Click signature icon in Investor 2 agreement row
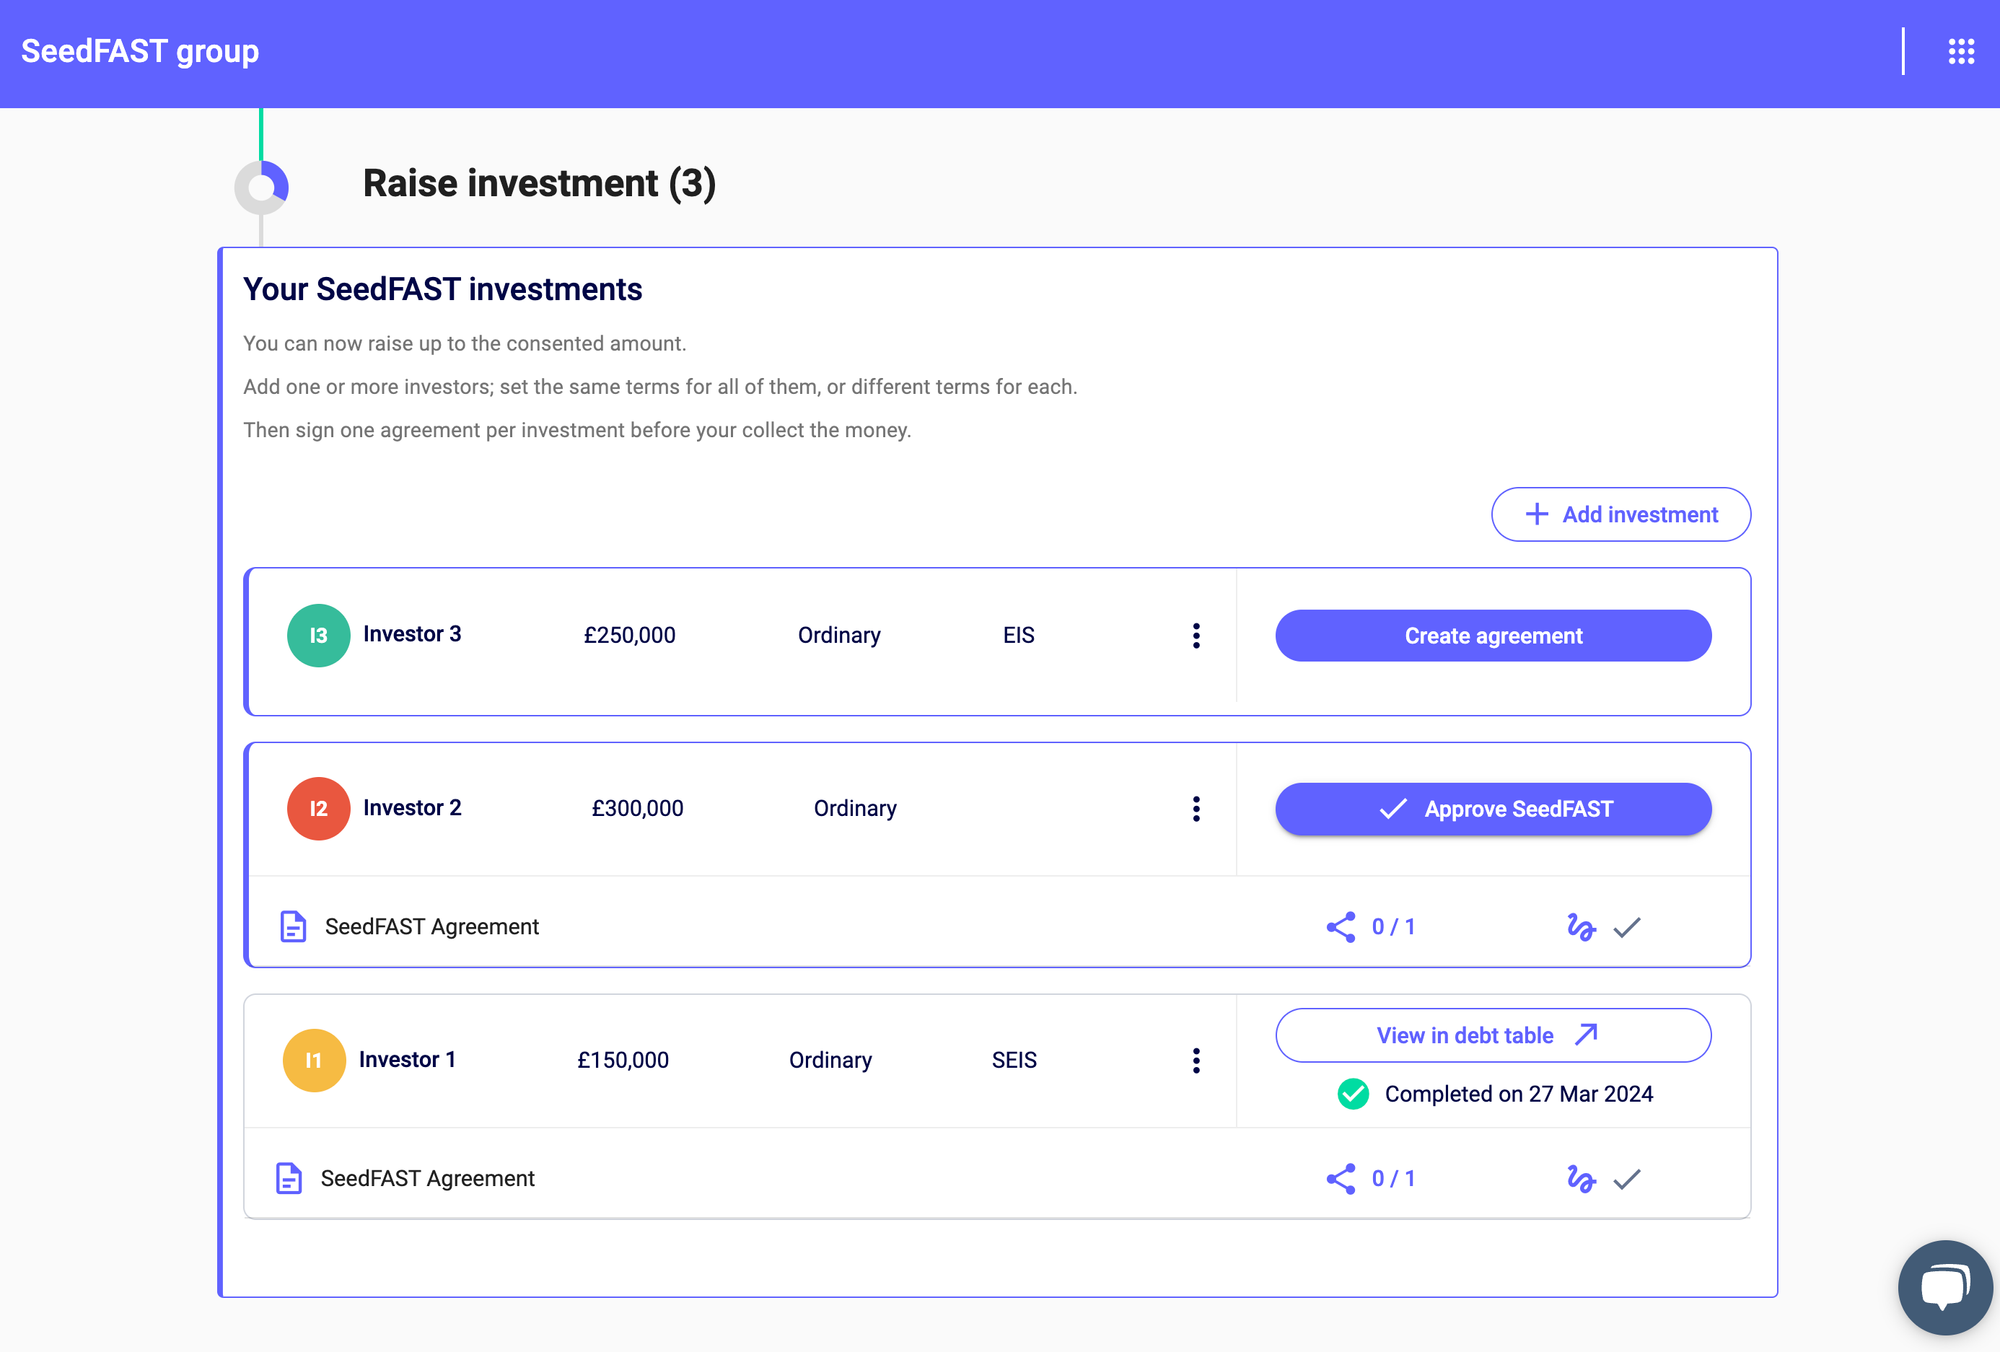2000x1352 pixels. [1580, 927]
